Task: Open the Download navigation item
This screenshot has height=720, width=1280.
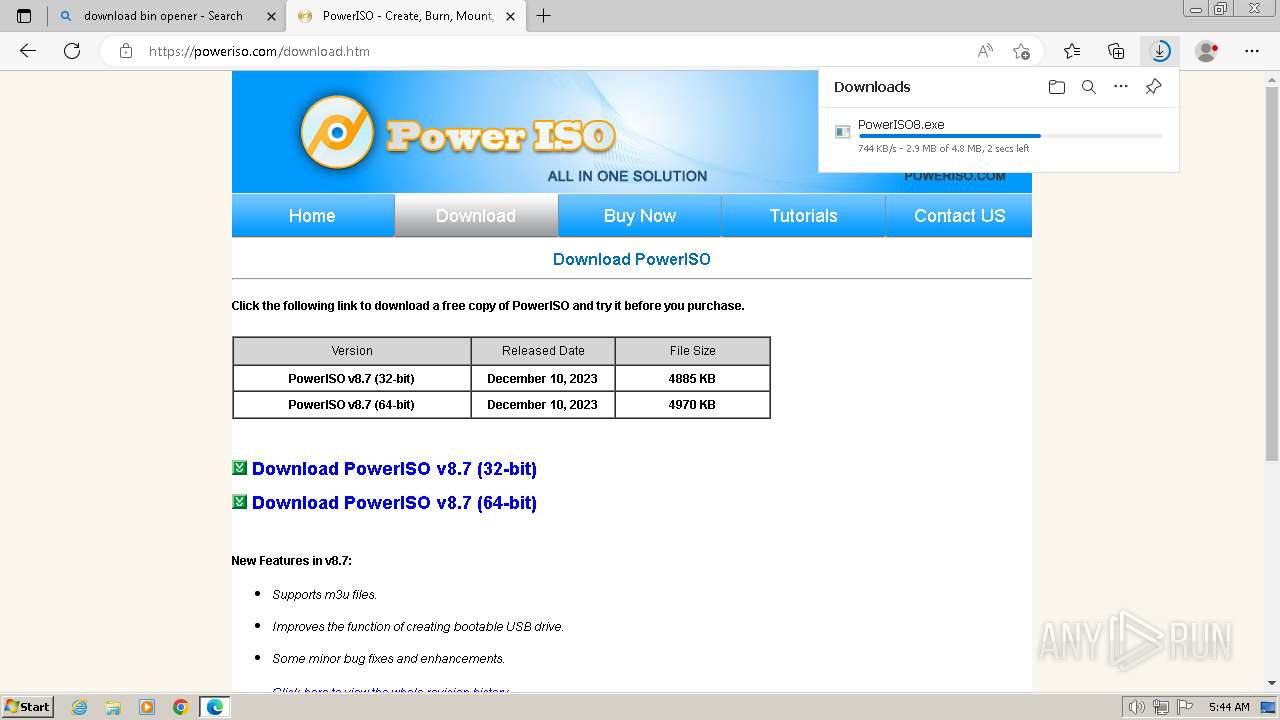Action: pyautogui.click(x=476, y=216)
